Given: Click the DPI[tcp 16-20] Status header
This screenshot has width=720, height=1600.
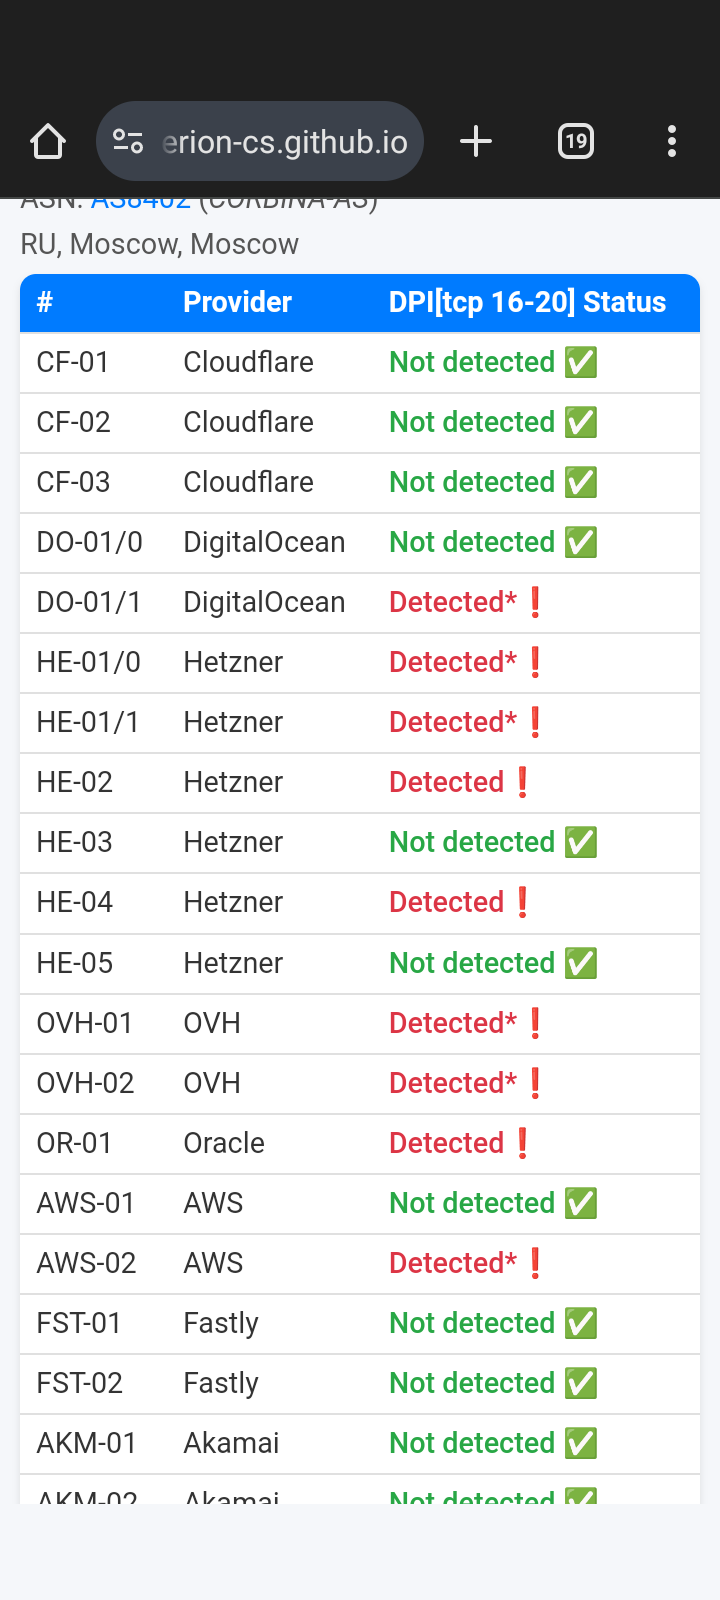Looking at the screenshot, I should click(527, 302).
